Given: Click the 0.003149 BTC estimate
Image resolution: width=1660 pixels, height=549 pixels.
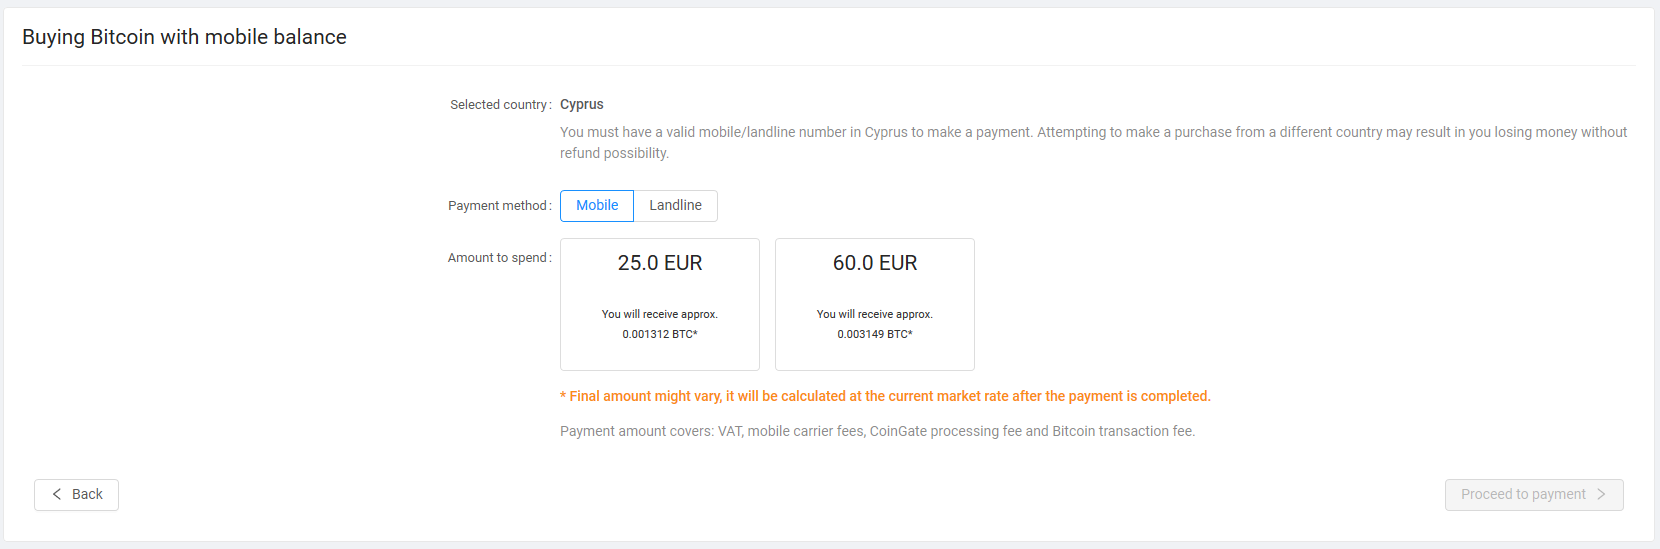Looking at the screenshot, I should point(875,334).
